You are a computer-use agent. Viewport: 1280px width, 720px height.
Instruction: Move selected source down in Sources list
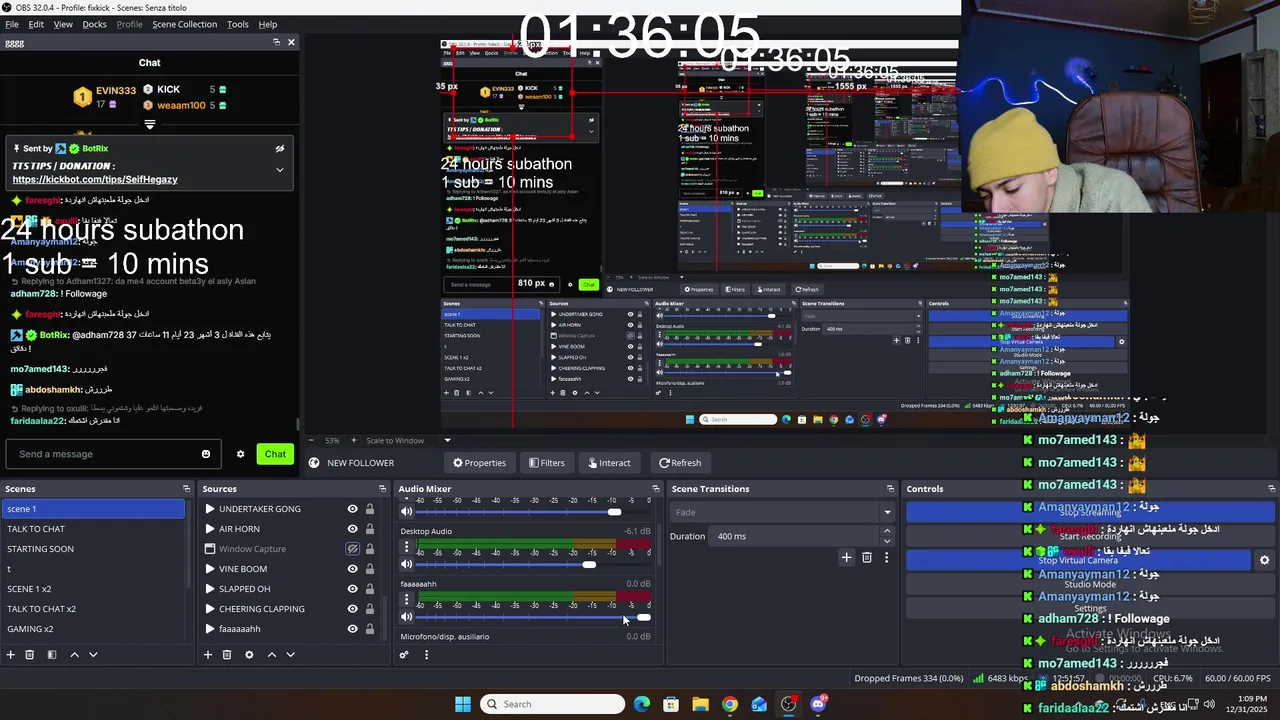pyautogui.click(x=290, y=655)
